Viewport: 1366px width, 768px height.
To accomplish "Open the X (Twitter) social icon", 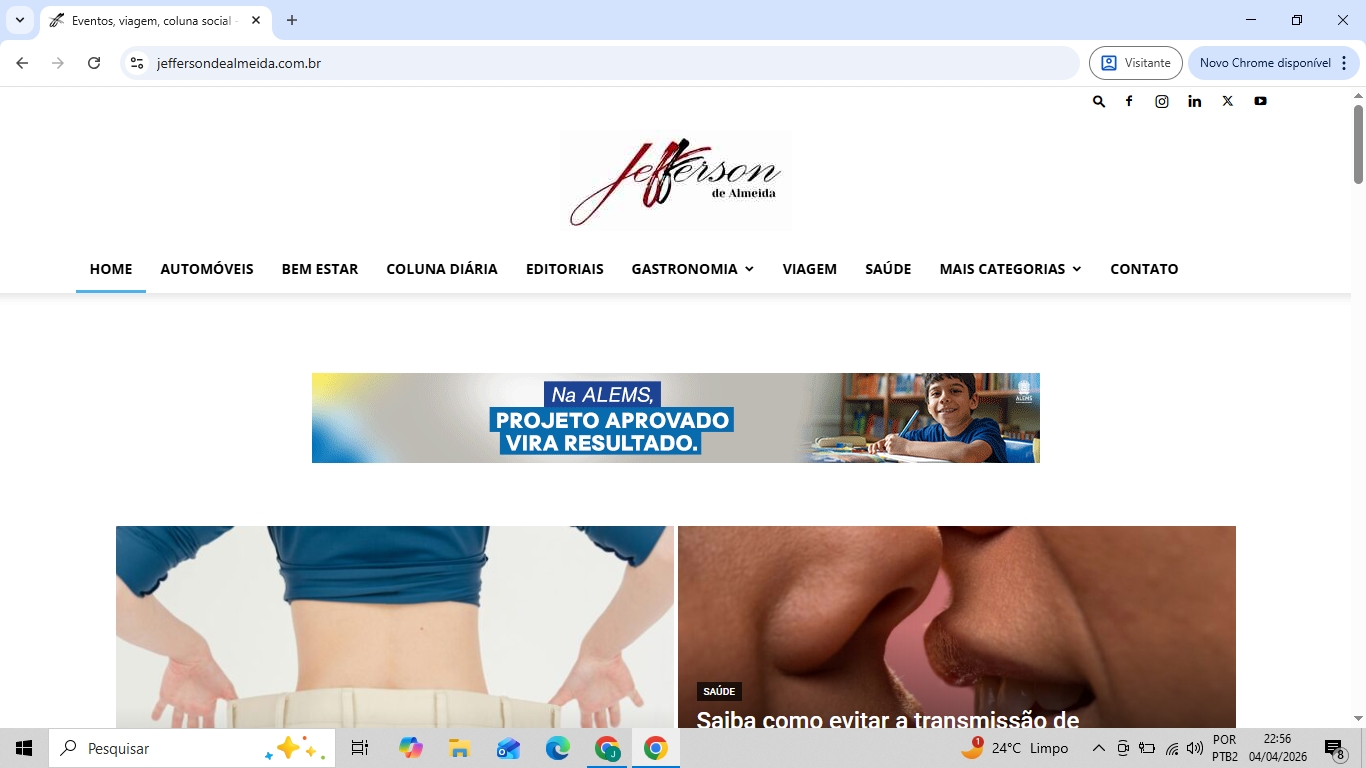I will coord(1228,101).
